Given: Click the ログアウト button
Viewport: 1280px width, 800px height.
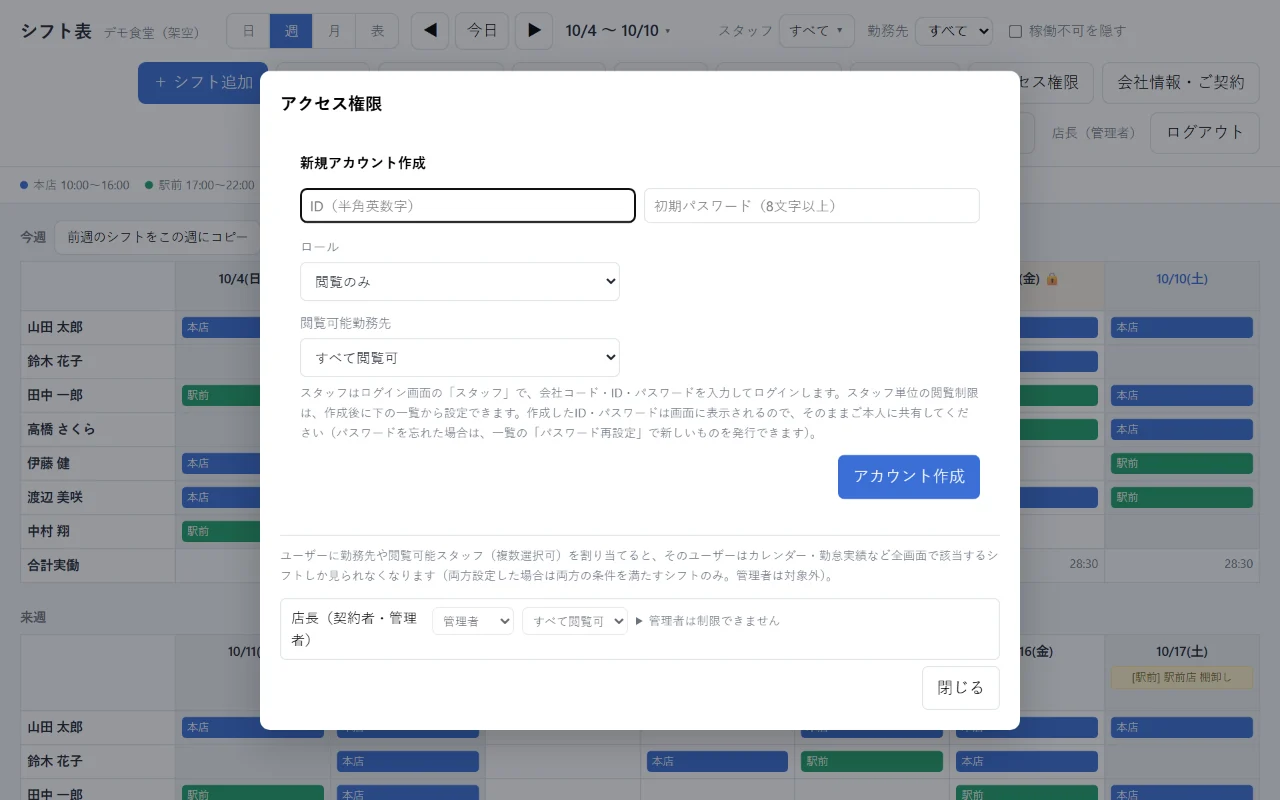Looking at the screenshot, I should click(1205, 133).
